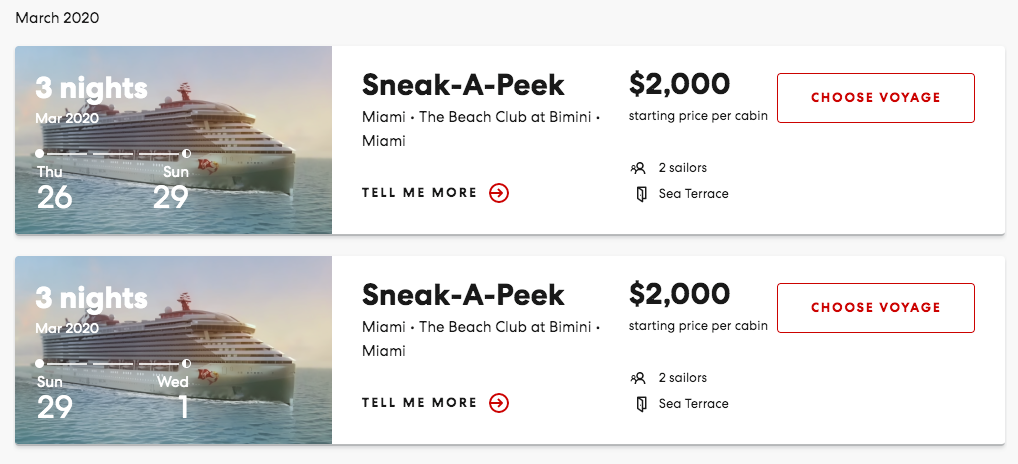Click the half-circle end marker above Wed 1
The width and height of the screenshot is (1018, 464).
coord(186,363)
